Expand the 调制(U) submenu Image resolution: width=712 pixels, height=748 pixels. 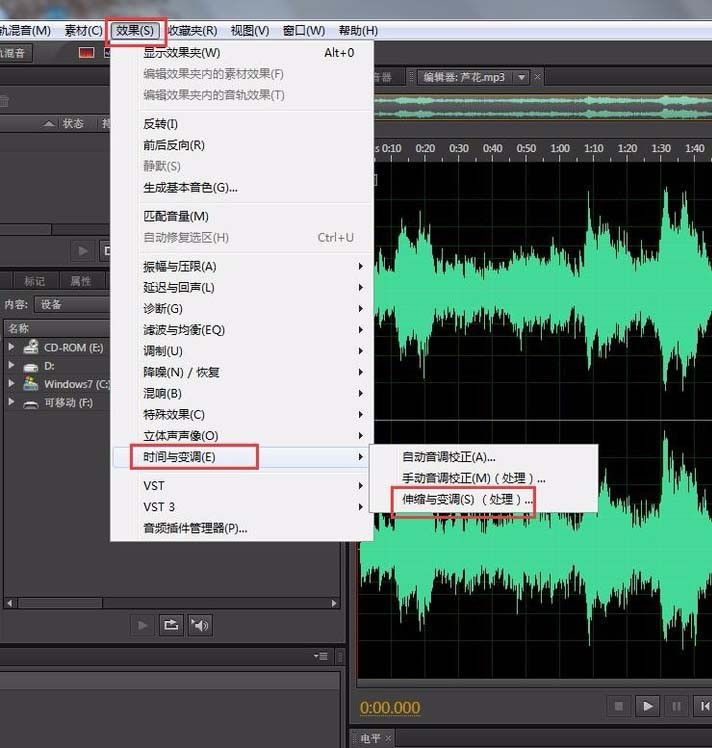pos(242,351)
